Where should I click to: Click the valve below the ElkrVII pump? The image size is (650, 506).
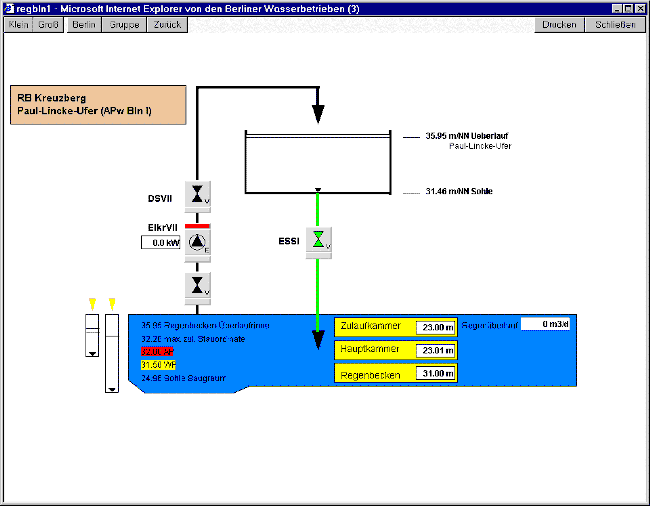(x=198, y=286)
